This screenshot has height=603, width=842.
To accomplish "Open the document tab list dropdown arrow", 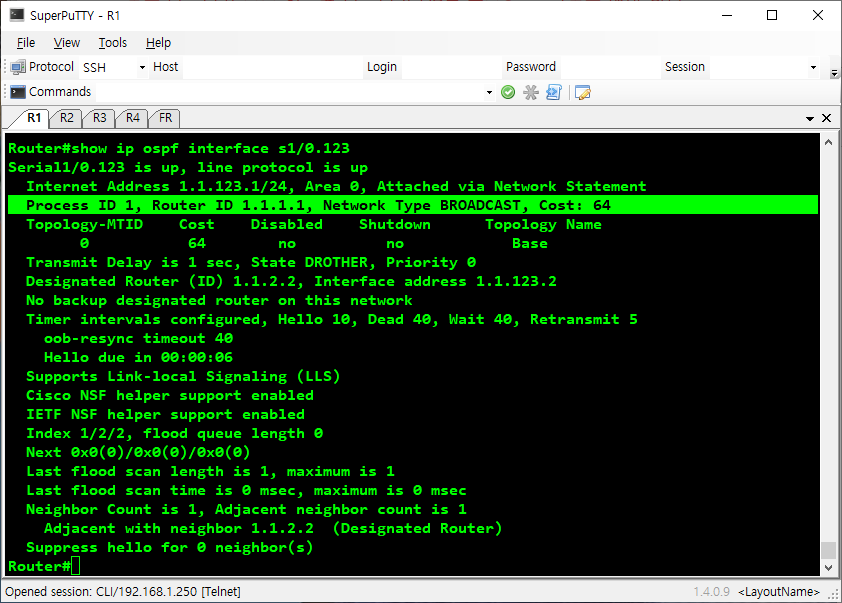I will (x=810, y=119).
